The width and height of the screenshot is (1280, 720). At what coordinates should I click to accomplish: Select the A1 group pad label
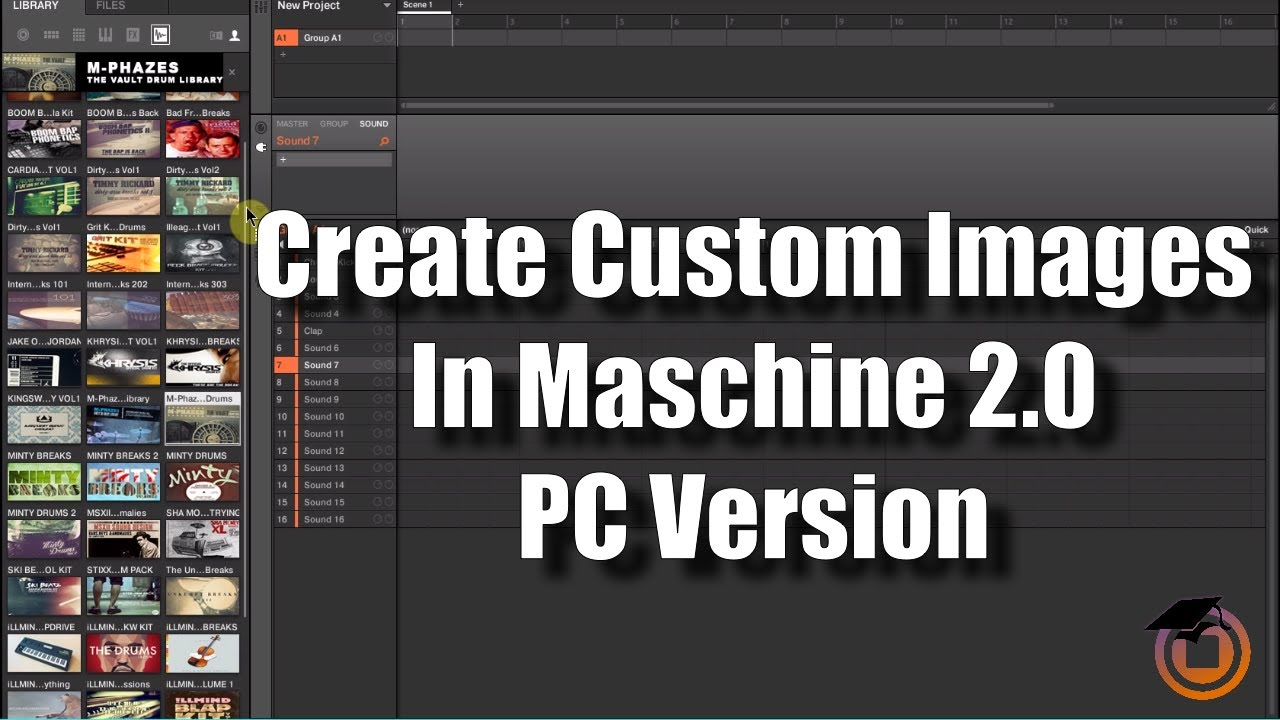284,38
